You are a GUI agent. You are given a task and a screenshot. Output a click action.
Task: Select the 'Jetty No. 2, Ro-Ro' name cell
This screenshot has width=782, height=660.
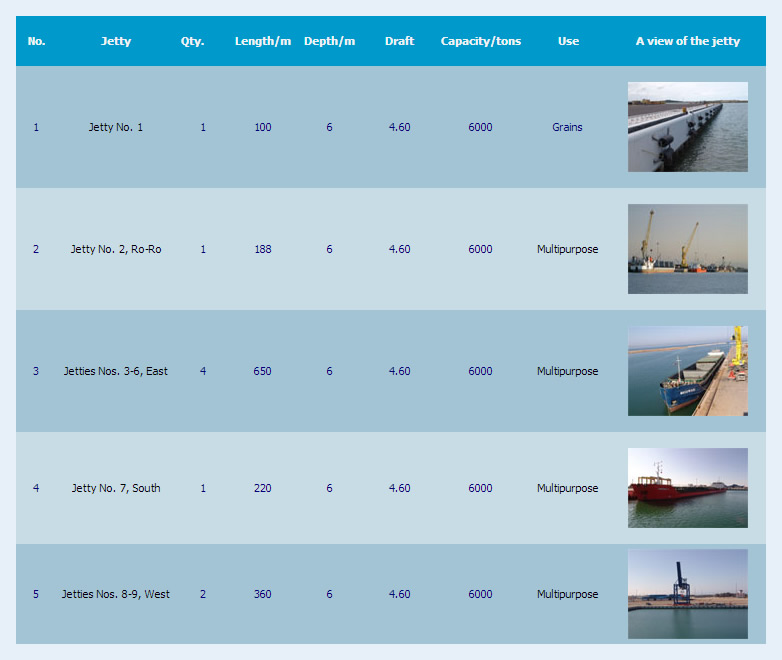pyautogui.click(x=116, y=249)
